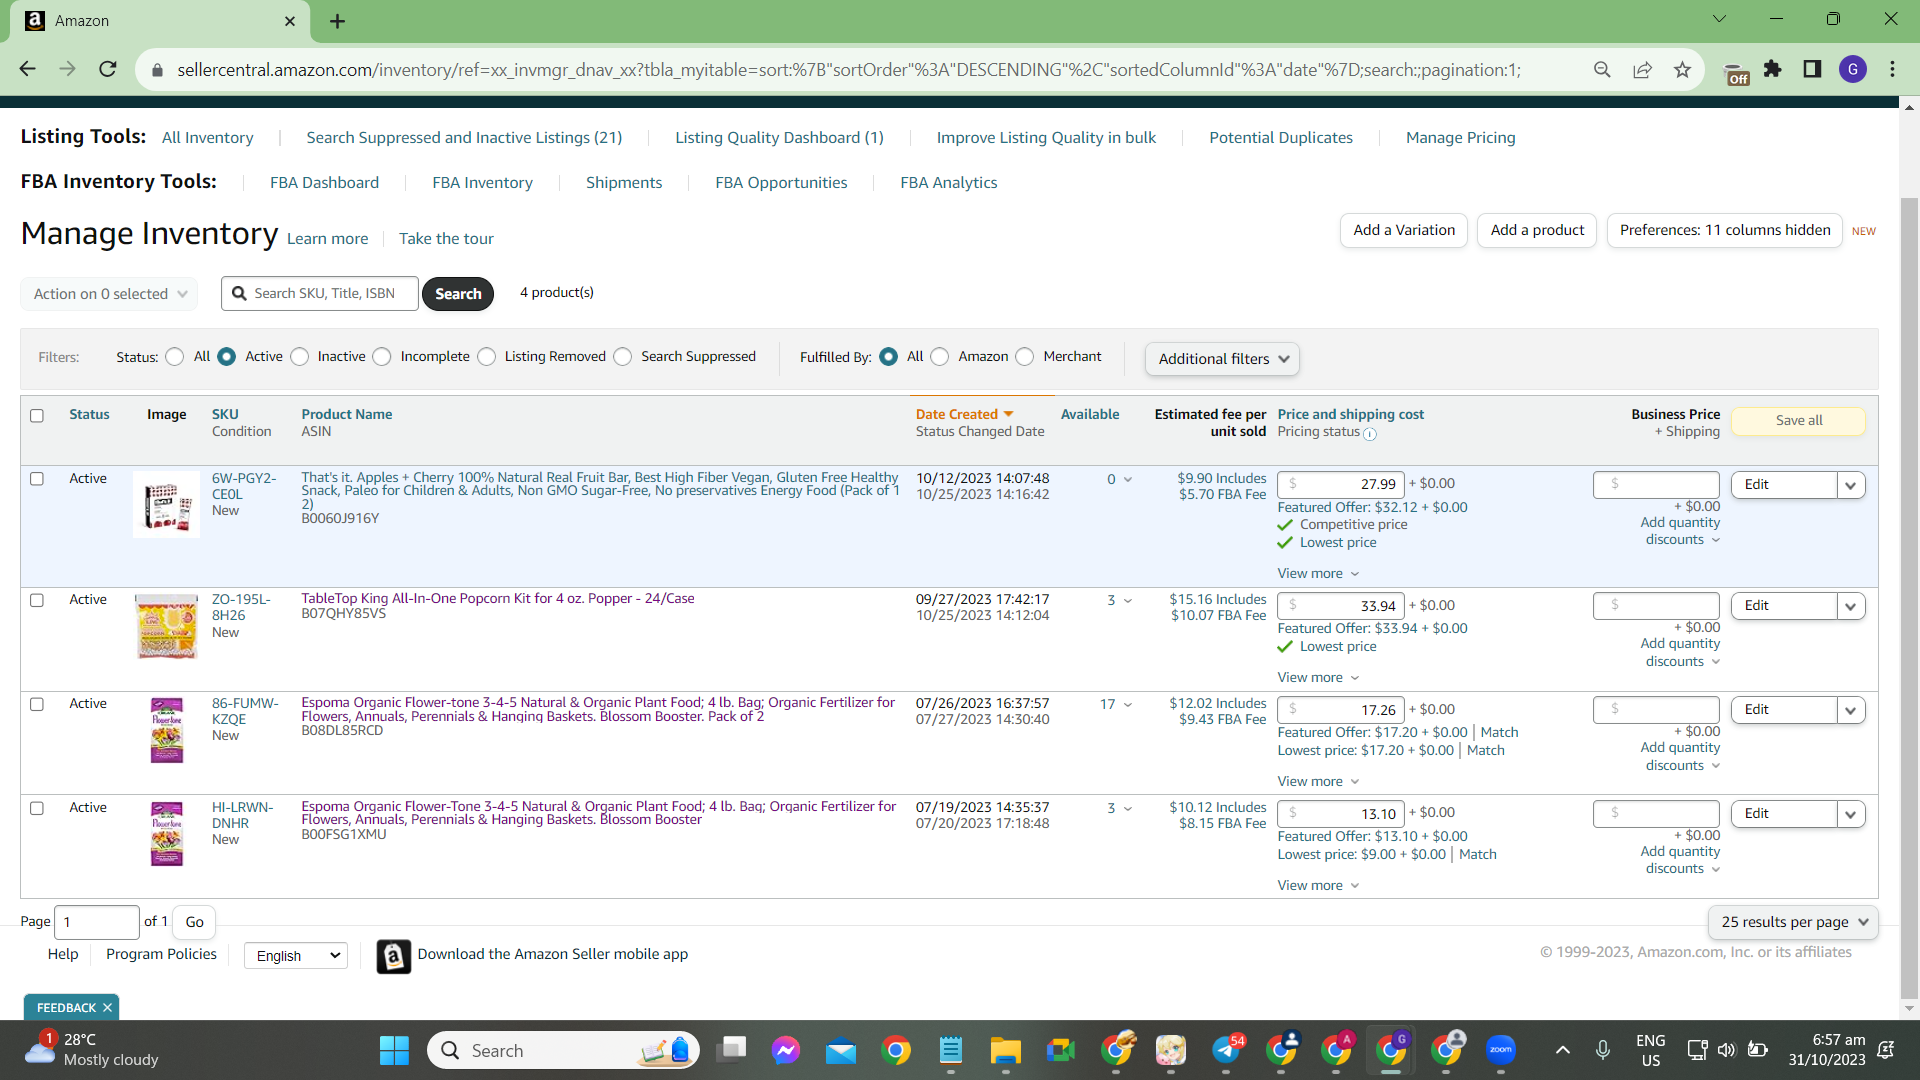This screenshot has height=1080, width=1920.
Task: Click Save all button
Action: [1798, 421]
